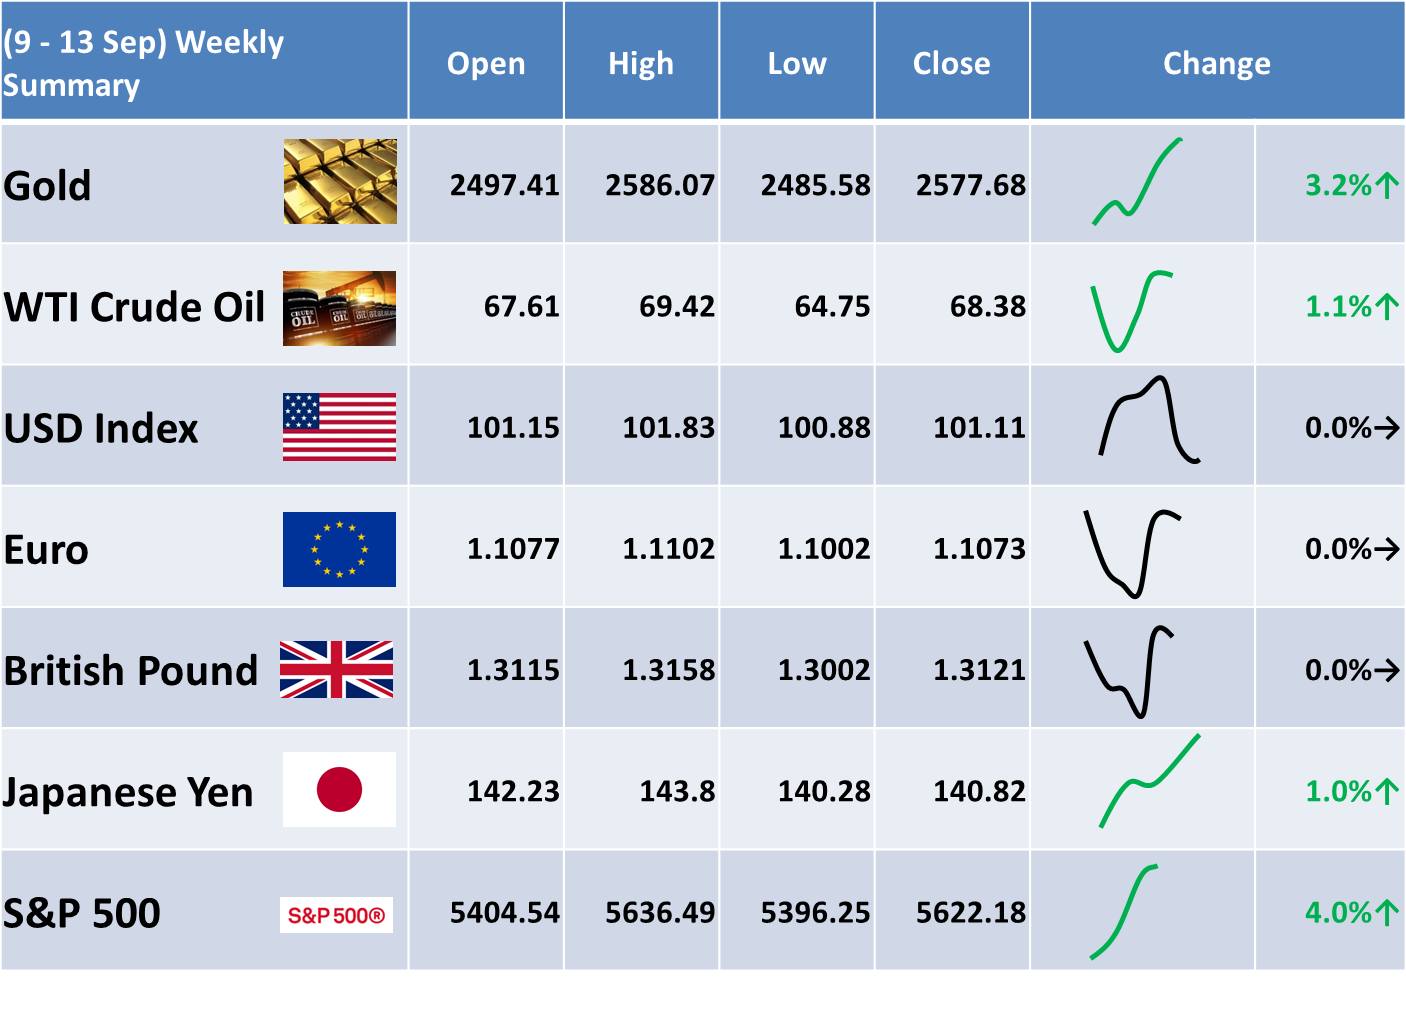This screenshot has height=1028, width=1406.
Task: Click the Japan flag icon
Action: pyautogui.click(x=339, y=790)
